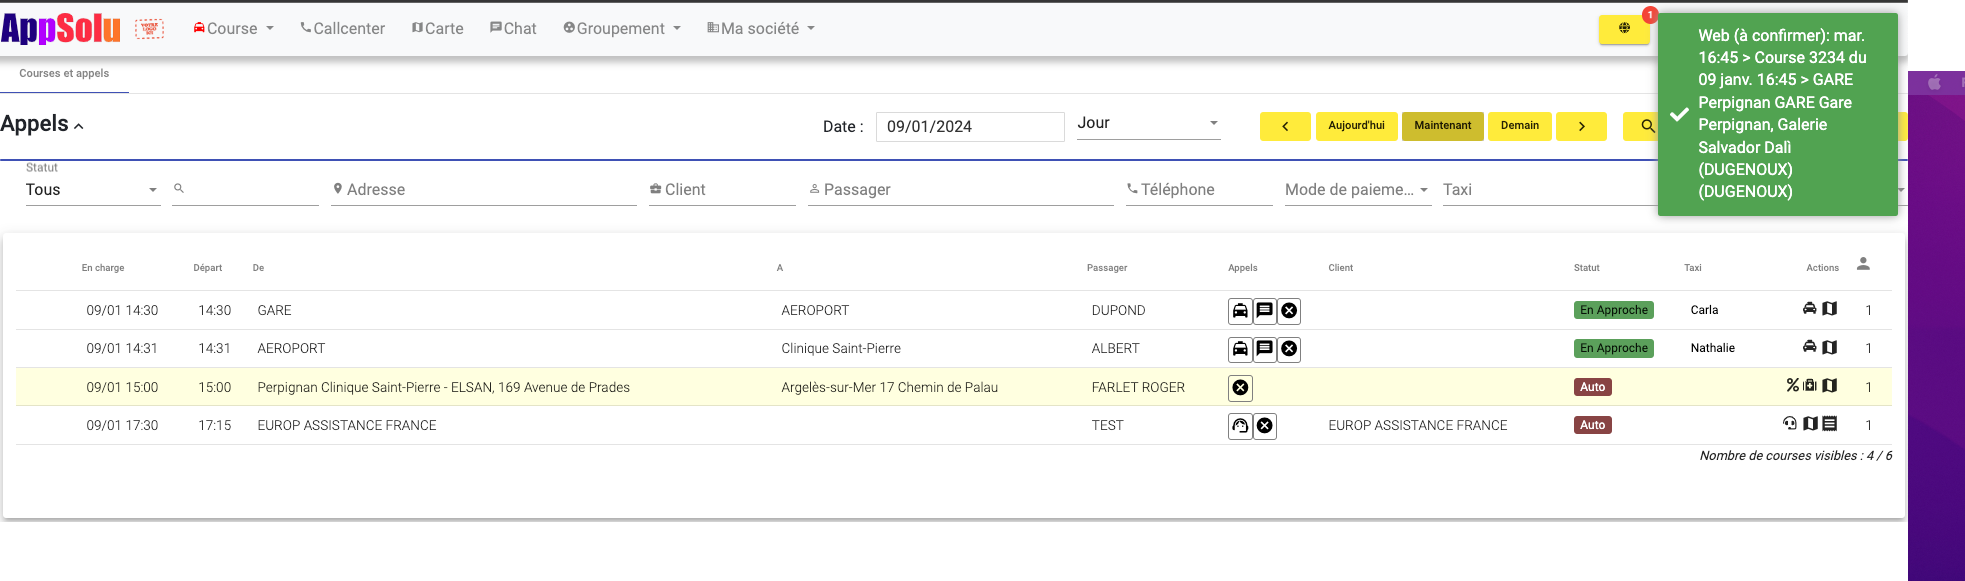
Task: Click the yellow magnifier search button
Action: 1646,126
